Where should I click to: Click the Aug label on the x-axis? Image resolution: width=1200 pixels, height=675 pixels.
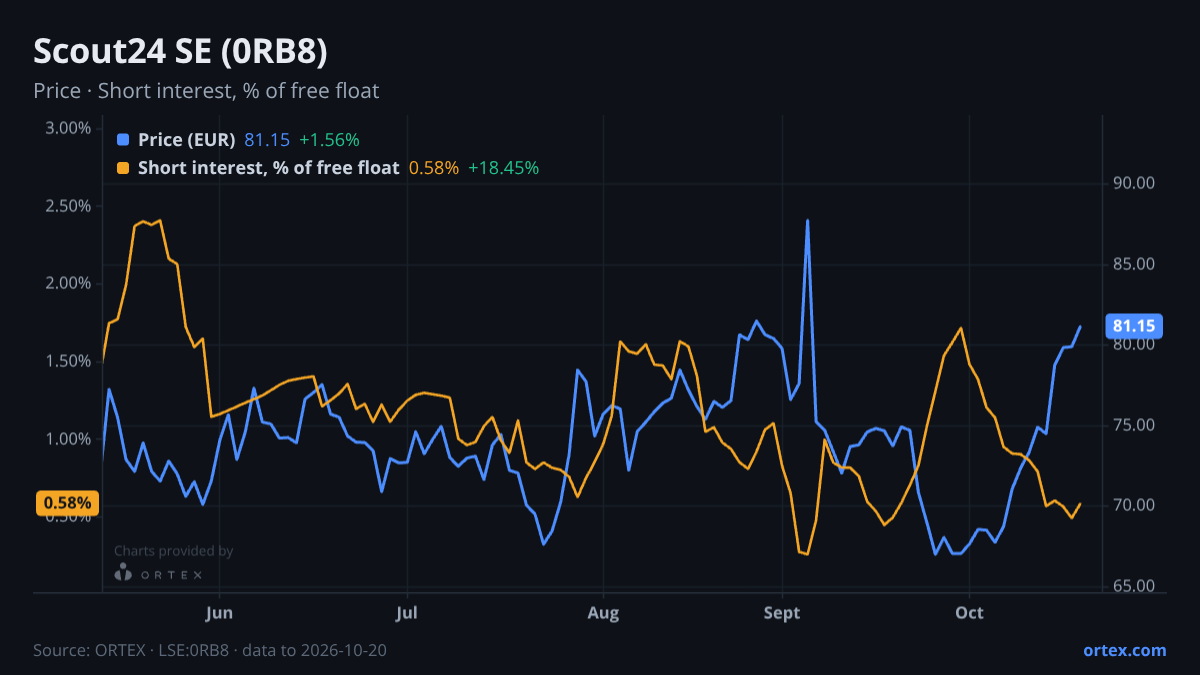[603, 612]
